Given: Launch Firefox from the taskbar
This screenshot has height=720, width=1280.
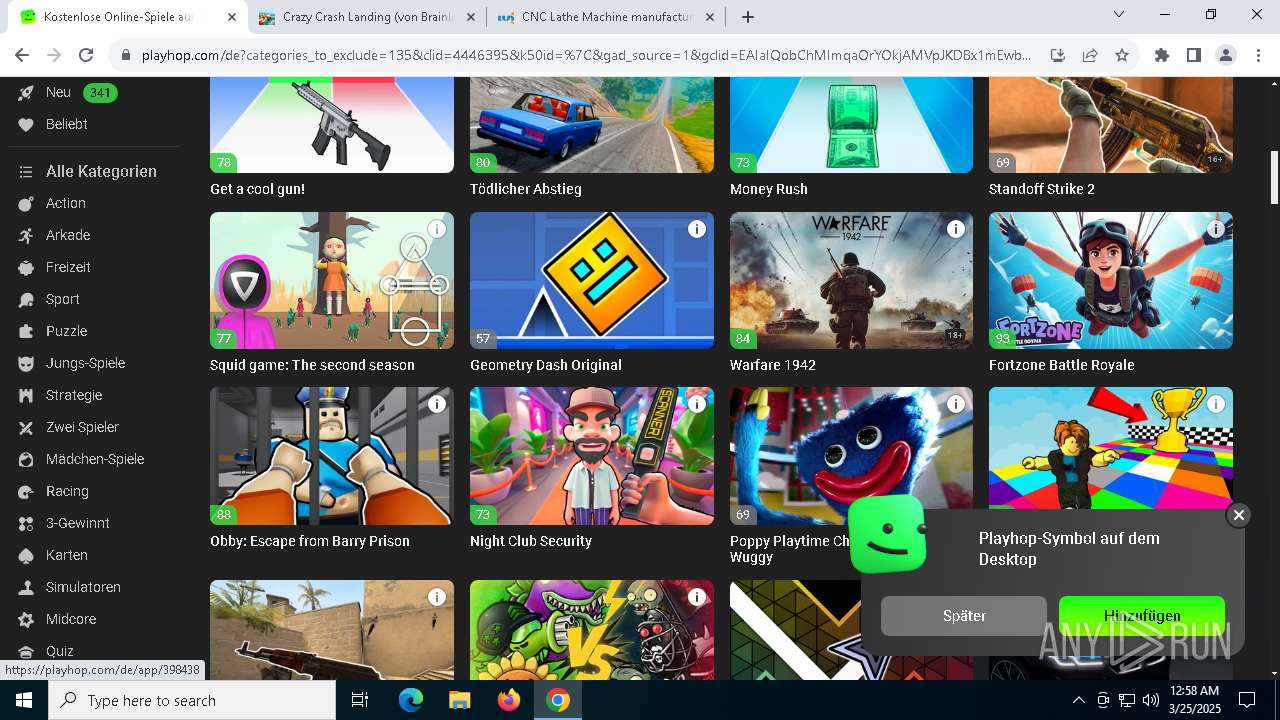Looking at the screenshot, I should click(x=509, y=700).
